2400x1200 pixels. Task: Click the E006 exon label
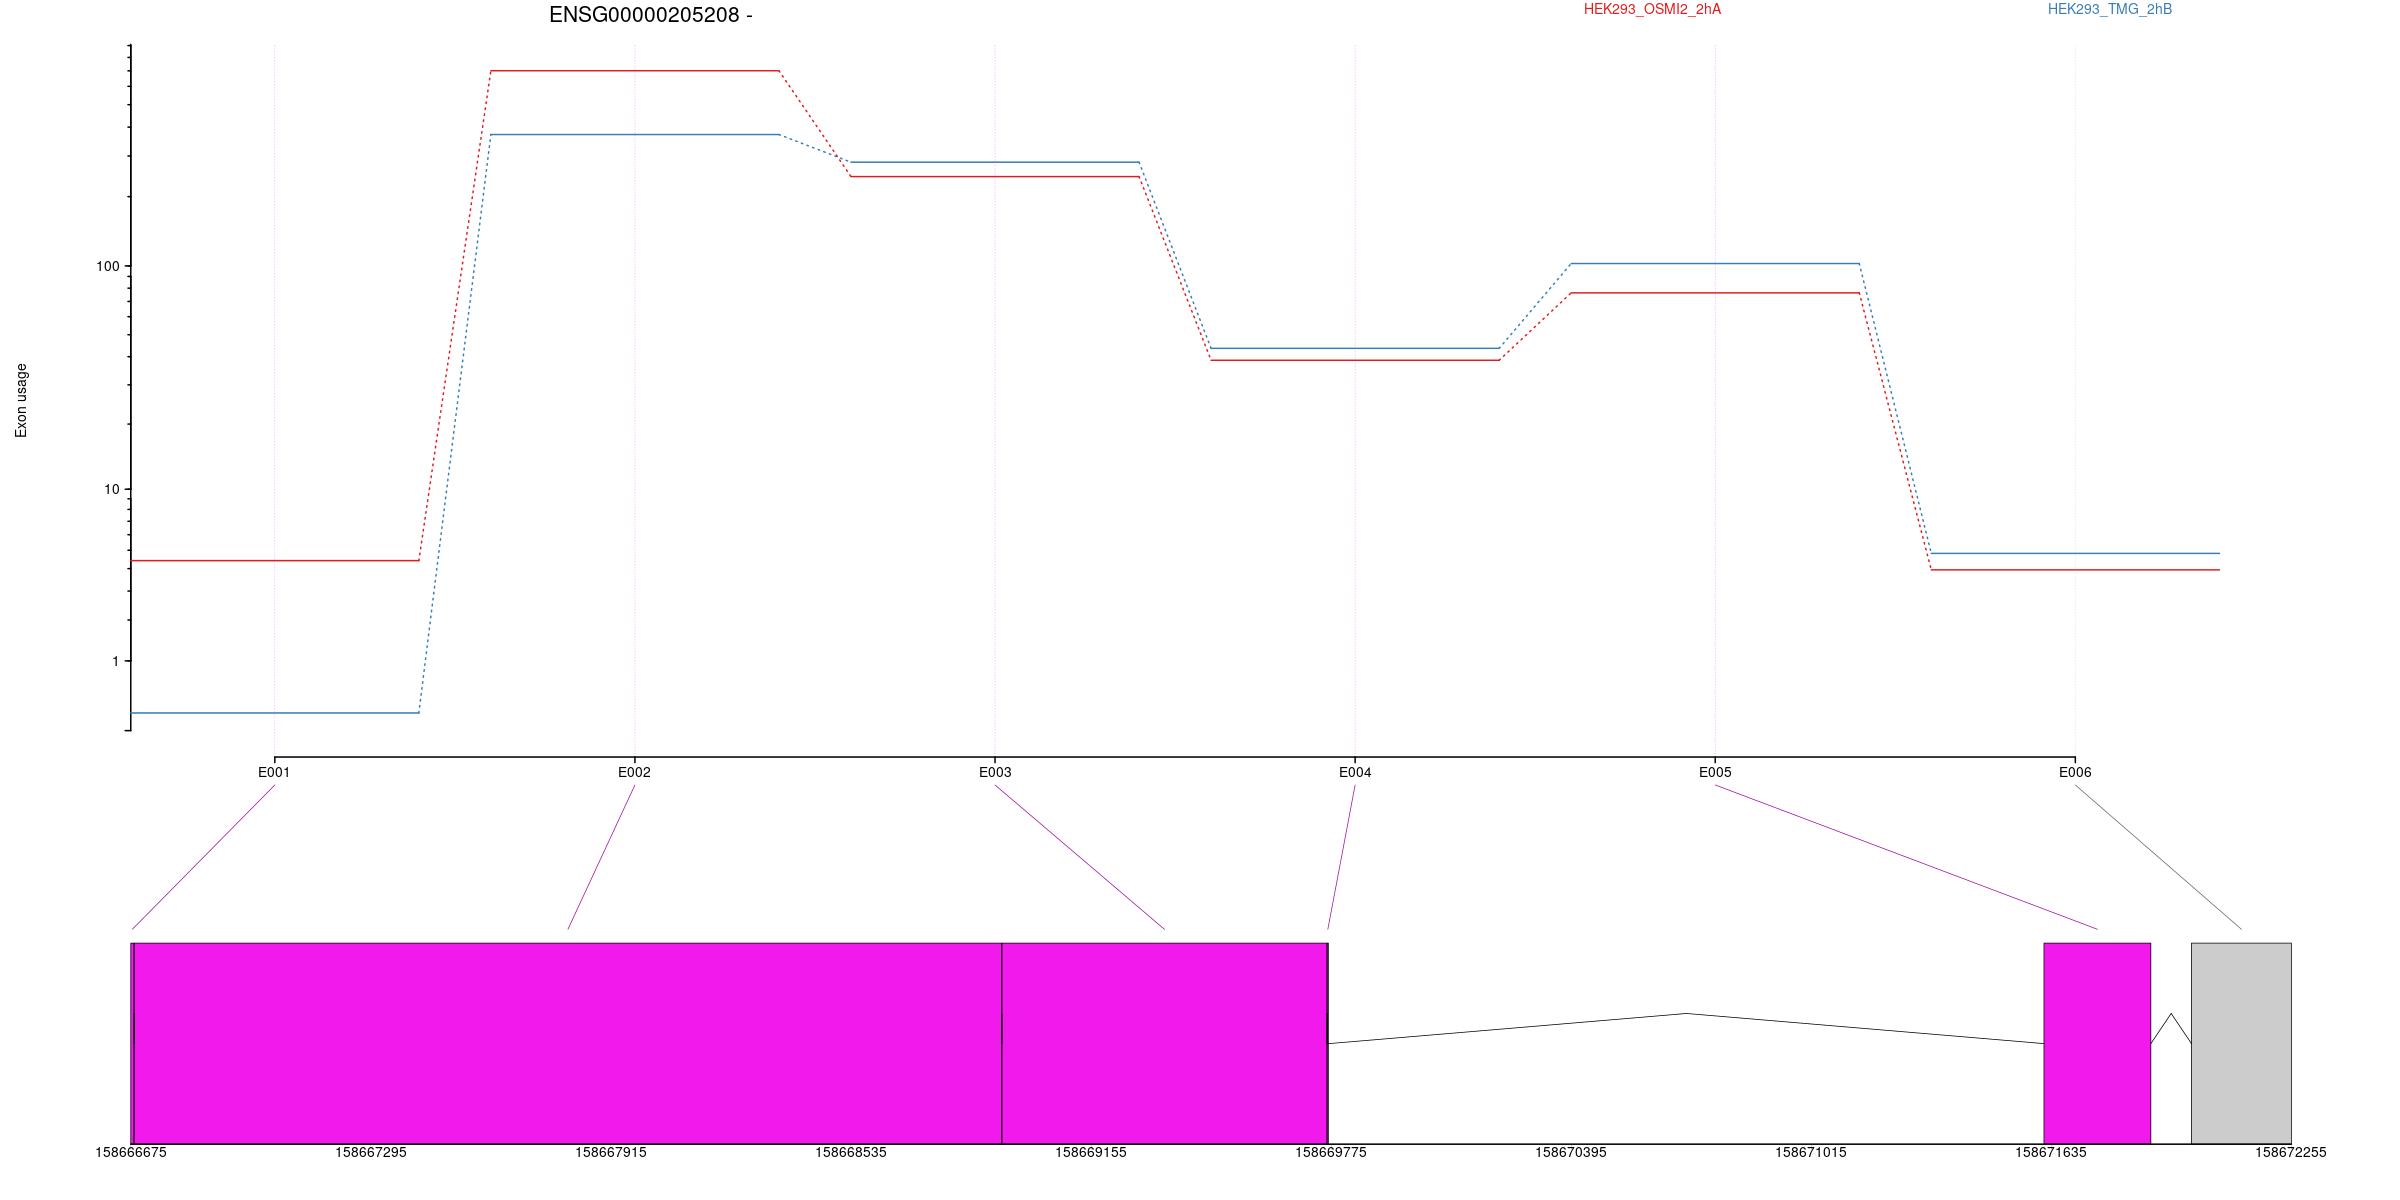(x=2075, y=772)
